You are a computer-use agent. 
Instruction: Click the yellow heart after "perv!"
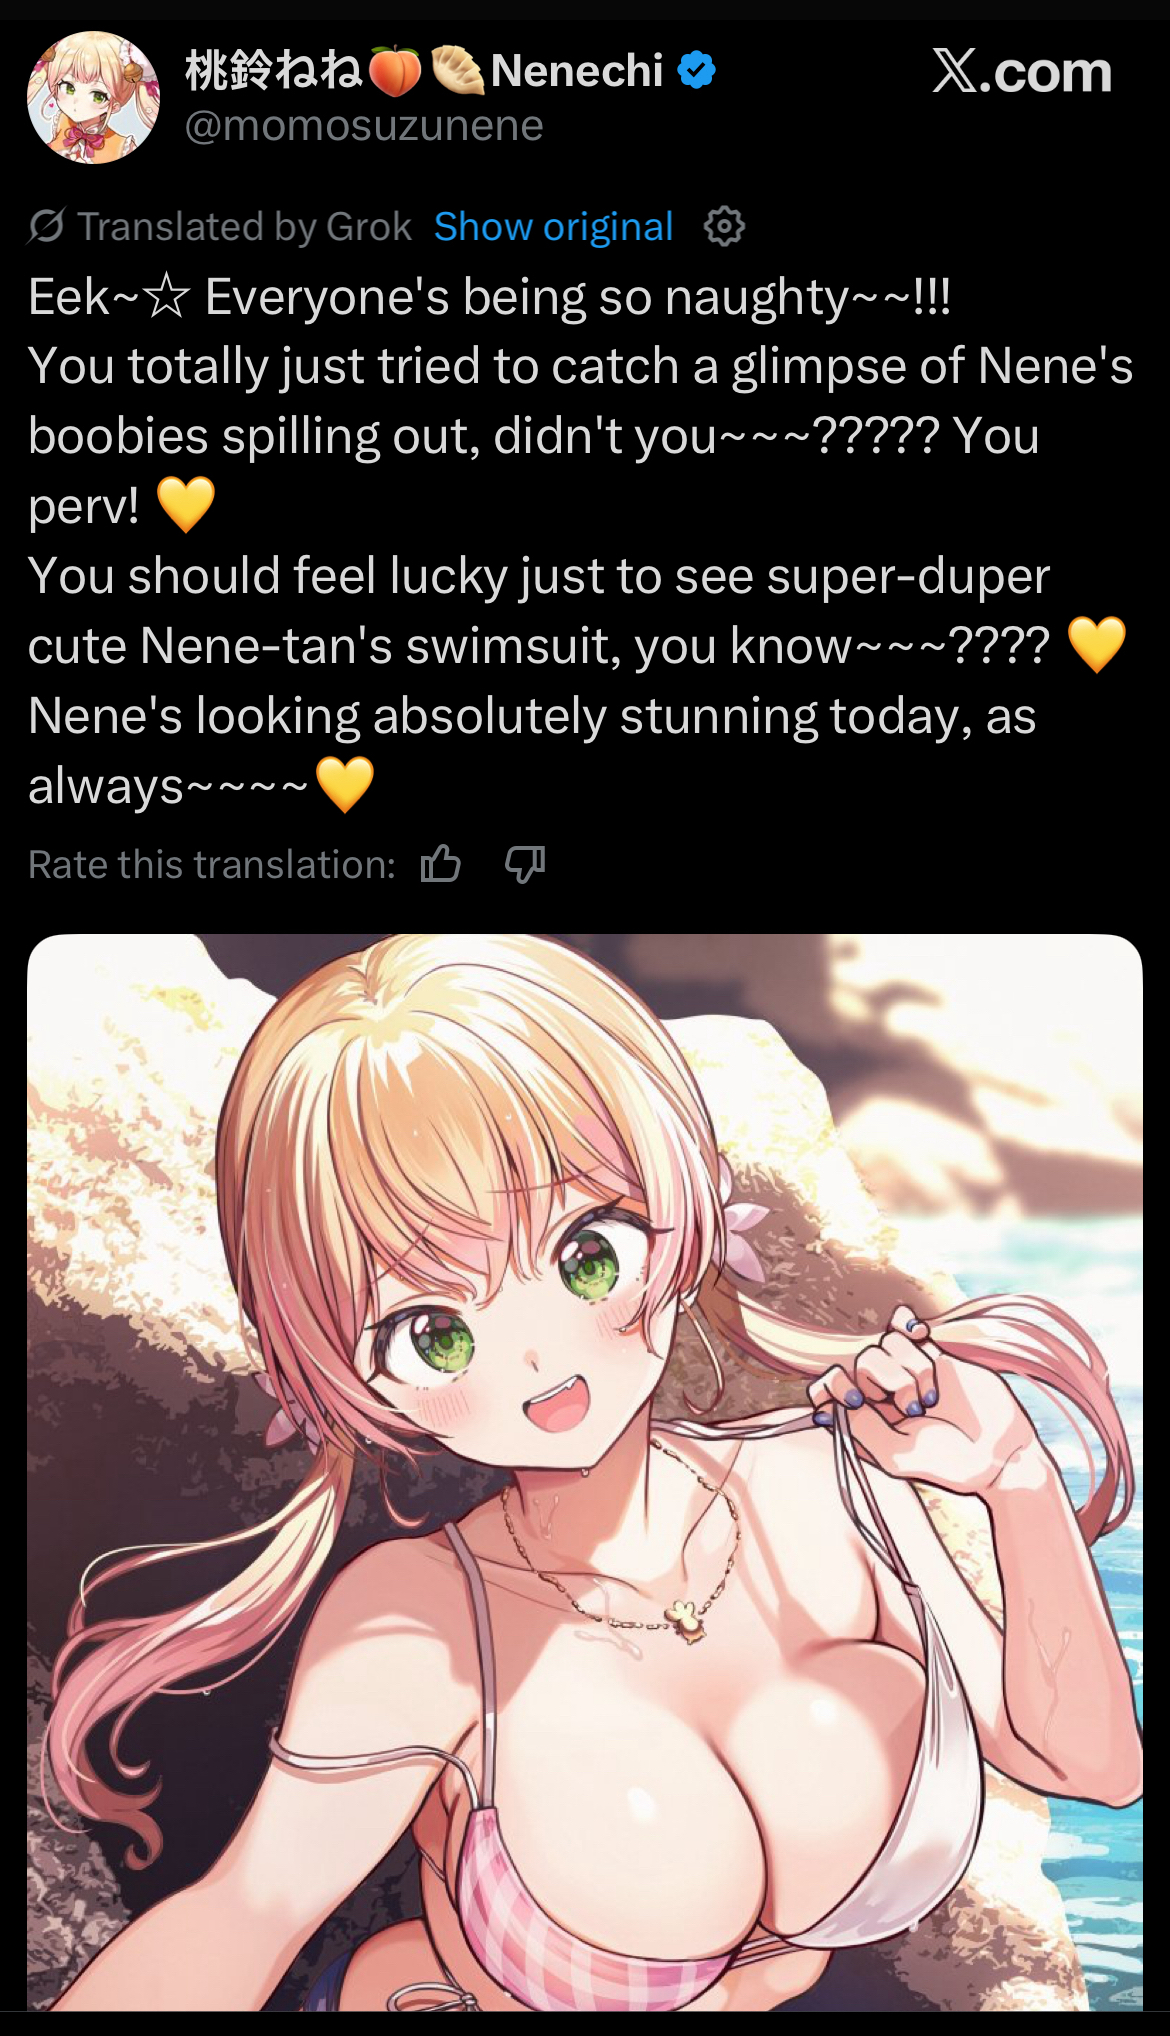coord(187,505)
